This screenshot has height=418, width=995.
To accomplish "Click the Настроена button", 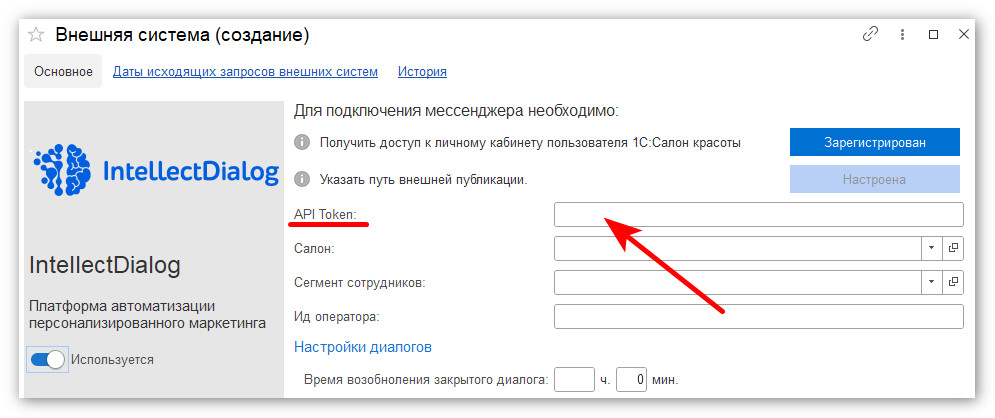I will (x=874, y=180).
